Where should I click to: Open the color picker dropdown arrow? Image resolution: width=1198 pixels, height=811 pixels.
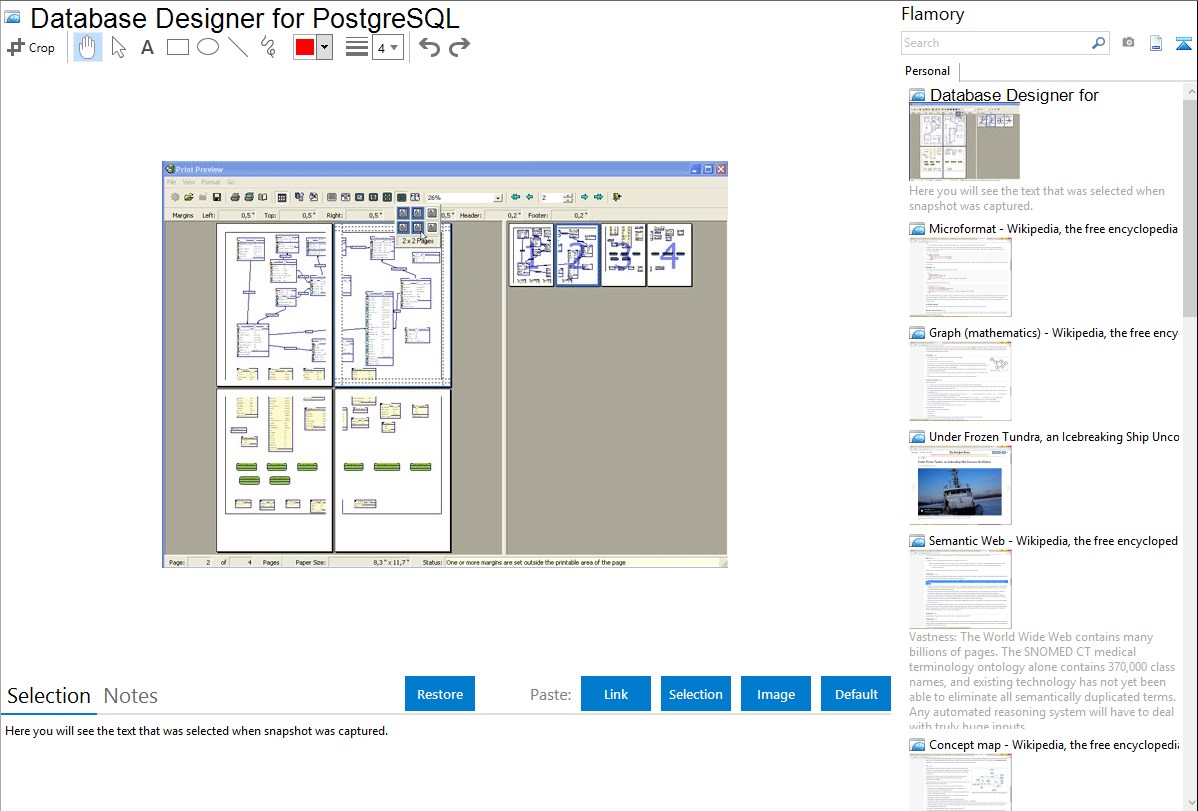point(324,47)
